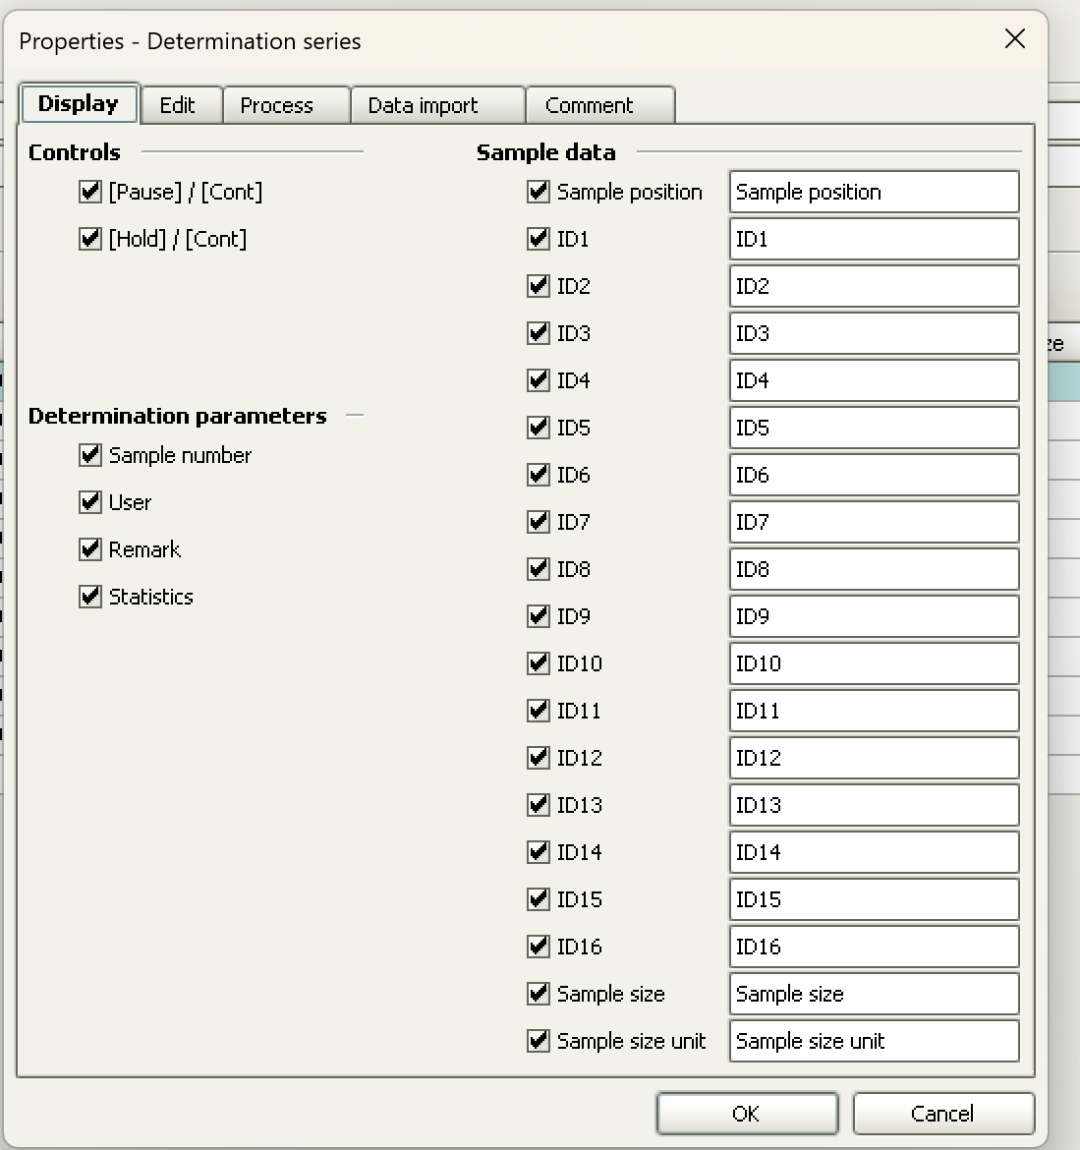Uncheck the ID8 checkbox
Screen dimensions: 1080x1150
coord(538,569)
